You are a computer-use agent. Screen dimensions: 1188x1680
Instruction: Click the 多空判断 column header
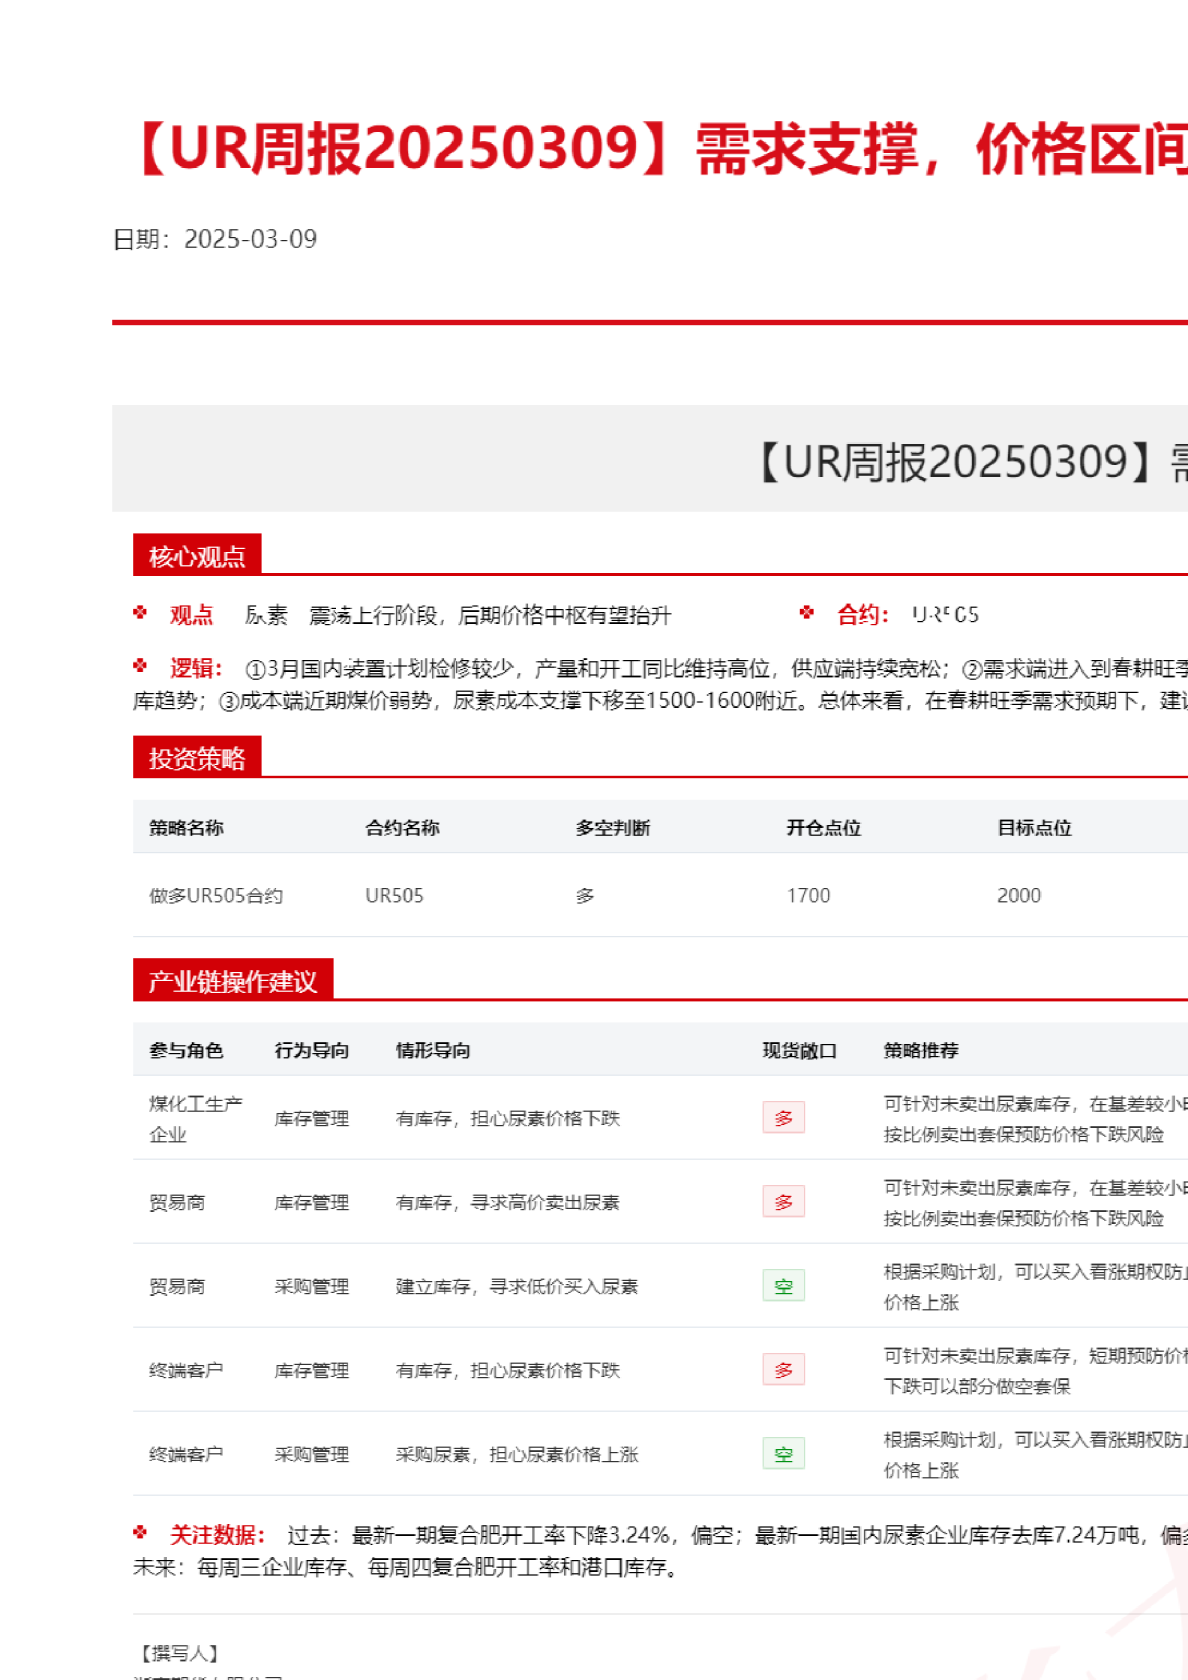click(x=612, y=828)
